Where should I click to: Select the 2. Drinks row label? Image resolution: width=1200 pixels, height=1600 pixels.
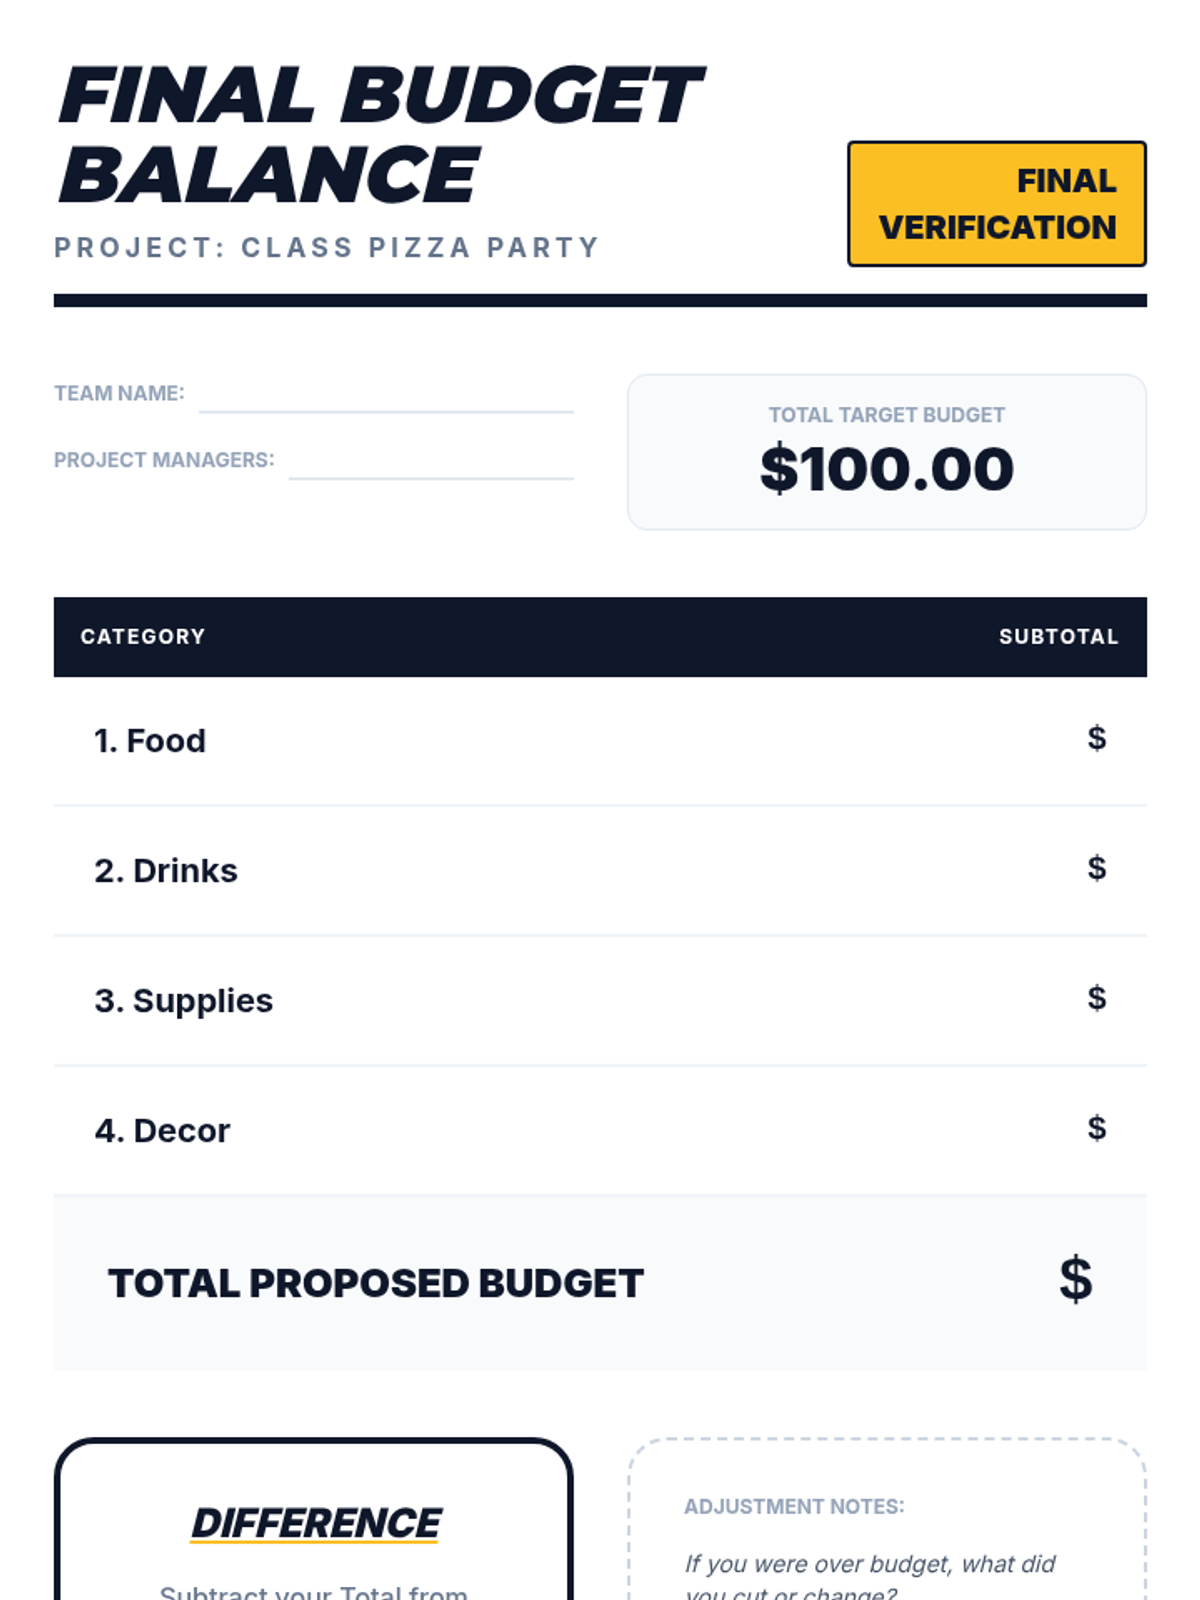pos(166,871)
